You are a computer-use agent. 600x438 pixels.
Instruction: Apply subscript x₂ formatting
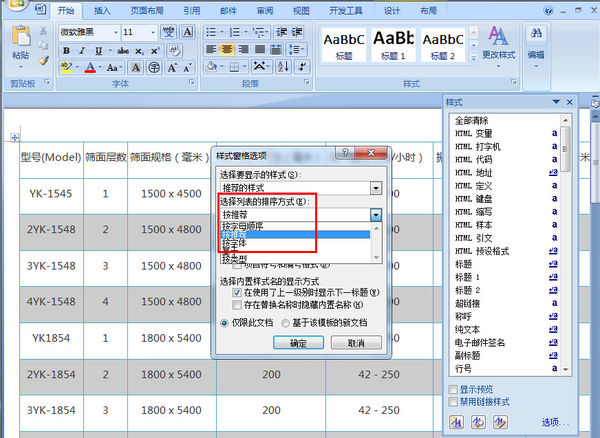pos(139,51)
